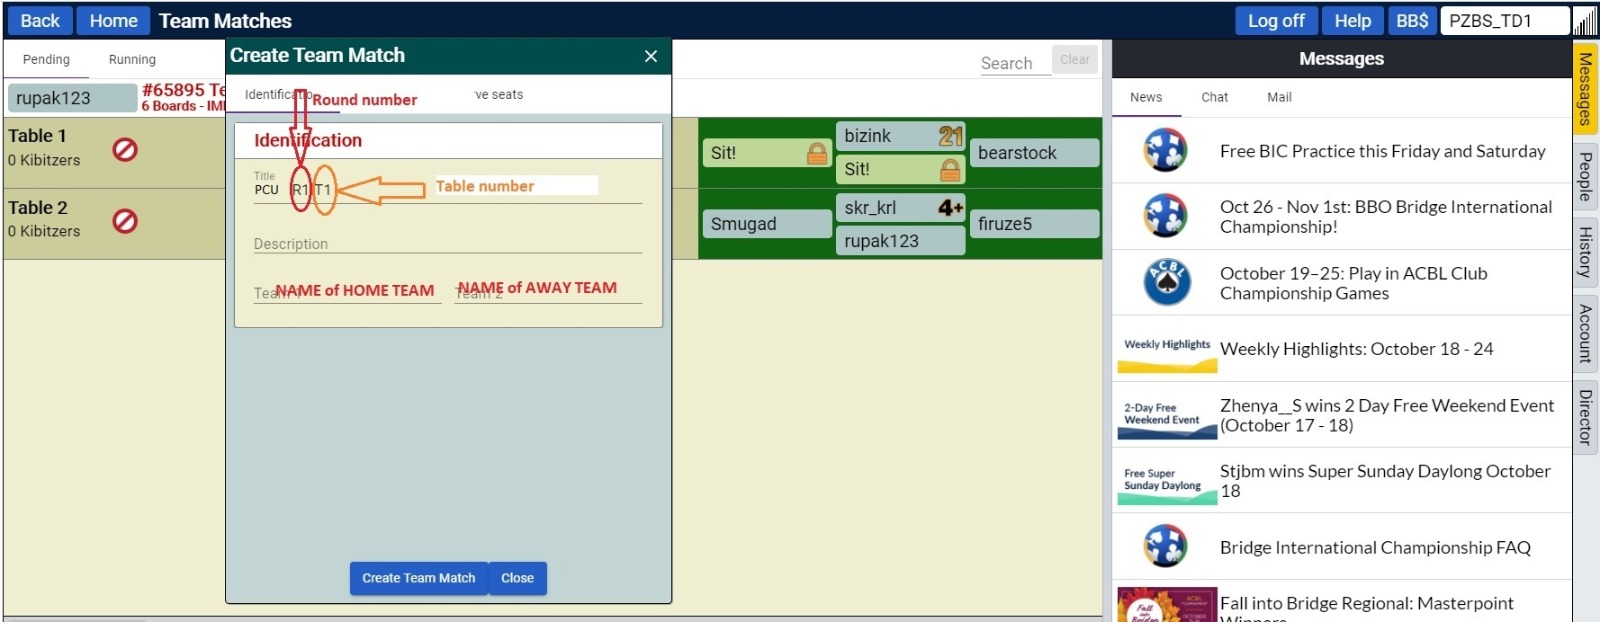Click the no-entry icon on Table 1

125,150
